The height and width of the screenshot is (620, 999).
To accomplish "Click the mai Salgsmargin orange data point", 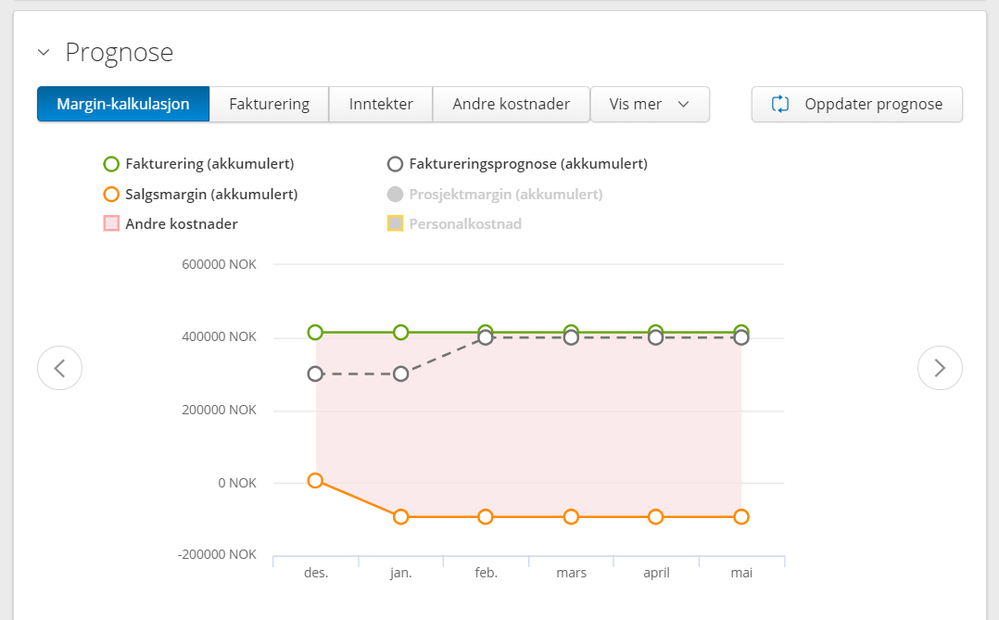I will 741,517.
